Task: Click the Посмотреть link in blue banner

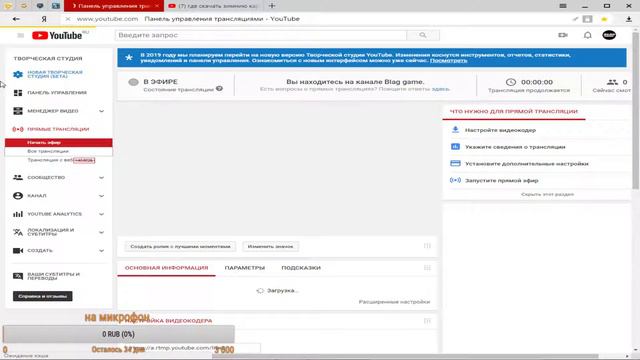Action: pos(448,60)
